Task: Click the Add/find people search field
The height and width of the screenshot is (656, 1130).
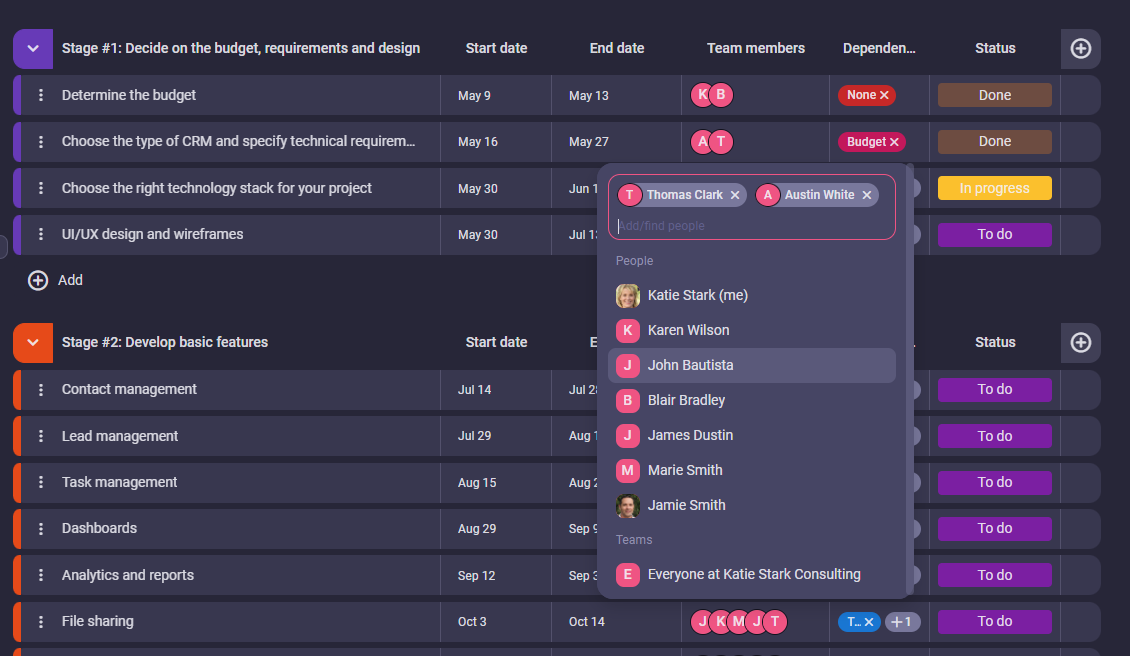Action: [x=752, y=225]
